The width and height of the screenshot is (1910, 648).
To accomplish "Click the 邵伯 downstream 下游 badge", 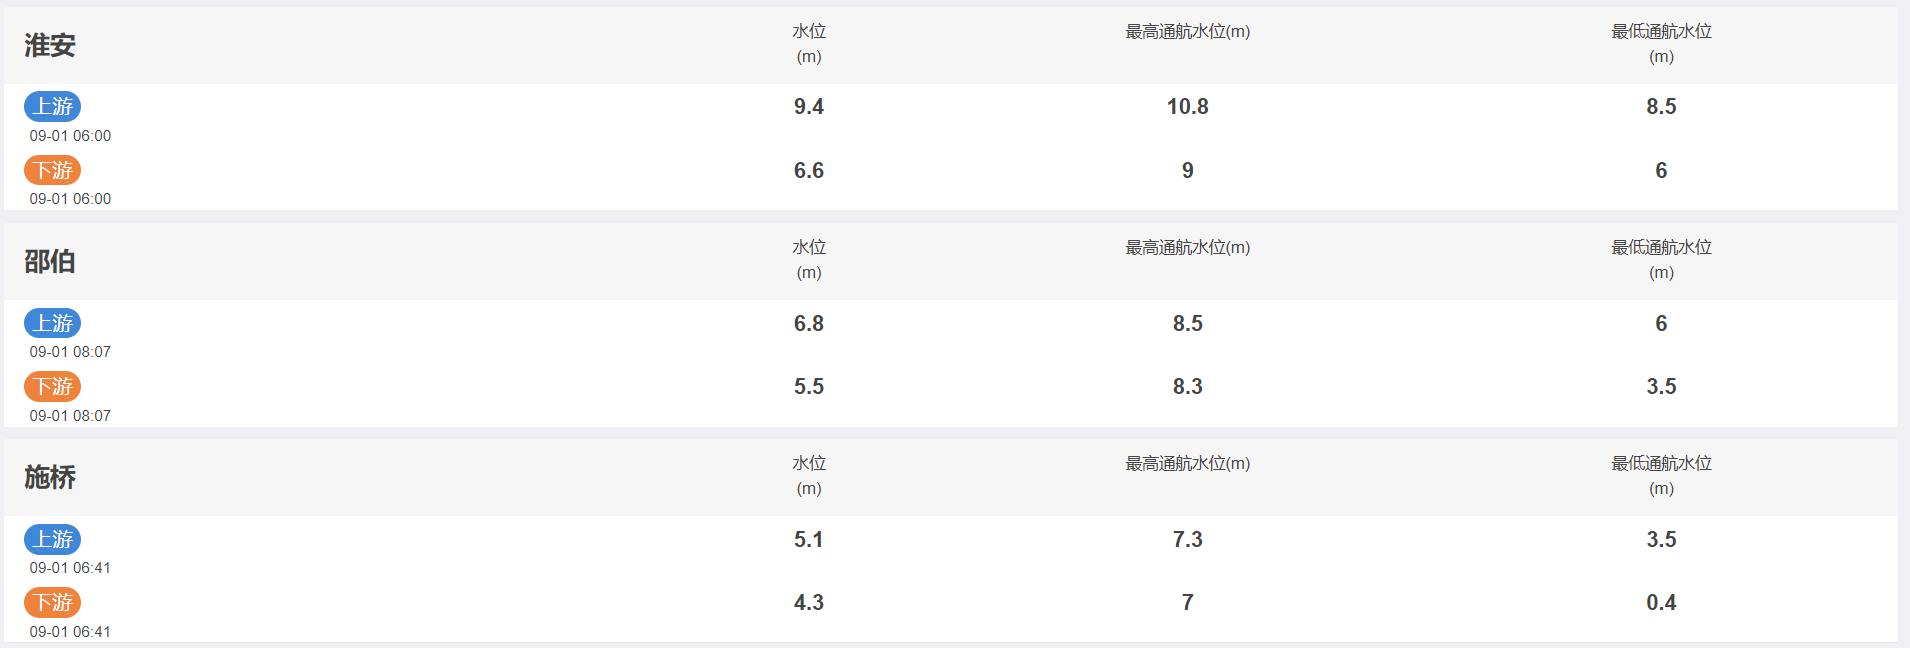I will (52, 386).
